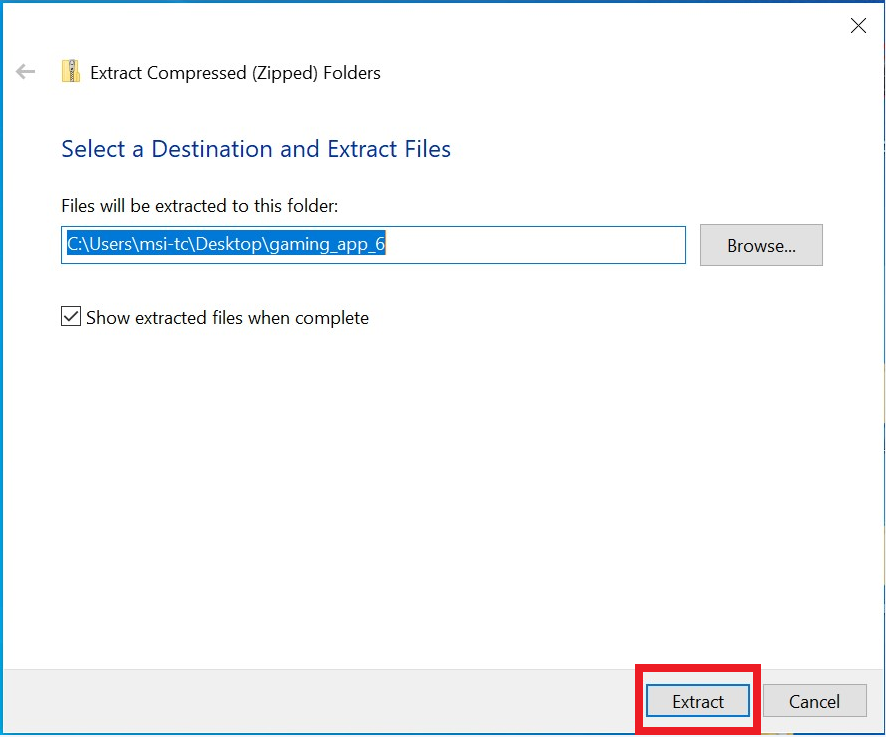Click 'Files will be extracted to this folder' label
This screenshot has height=737, width=886.
(x=200, y=206)
